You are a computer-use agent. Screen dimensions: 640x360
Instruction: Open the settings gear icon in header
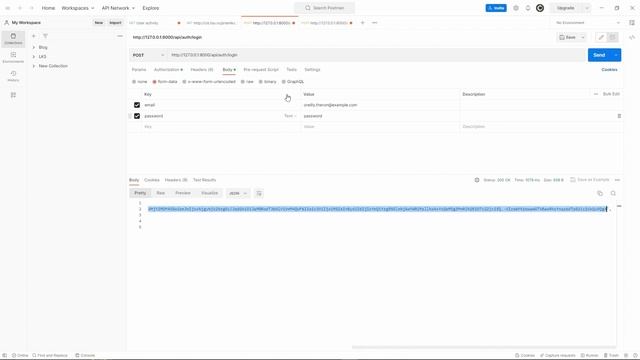[516, 8]
